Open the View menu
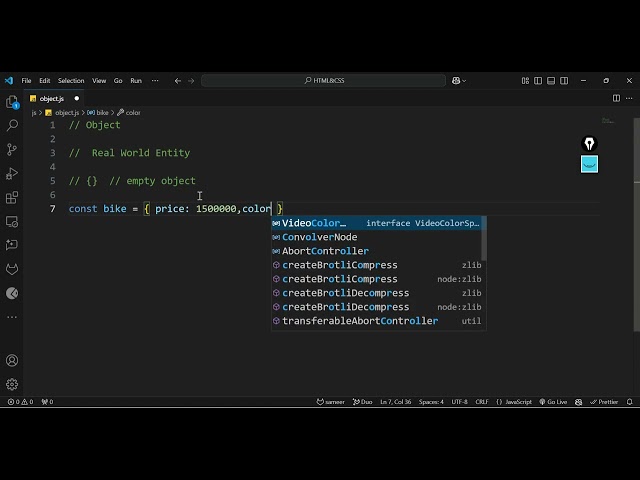Image resolution: width=640 pixels, height=480 pixels. pyautogui.click(x=99, y=81)
